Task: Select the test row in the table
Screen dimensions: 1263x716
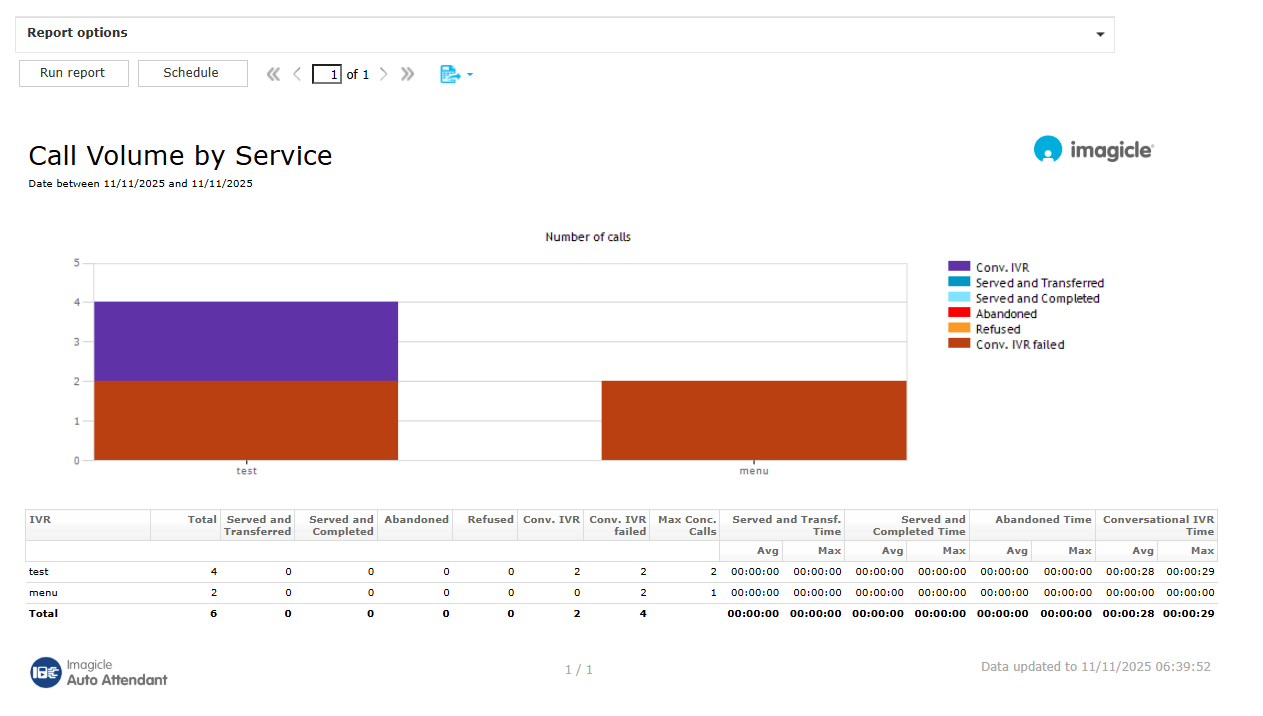Action: pyautogui.click(x=39, y=572)
